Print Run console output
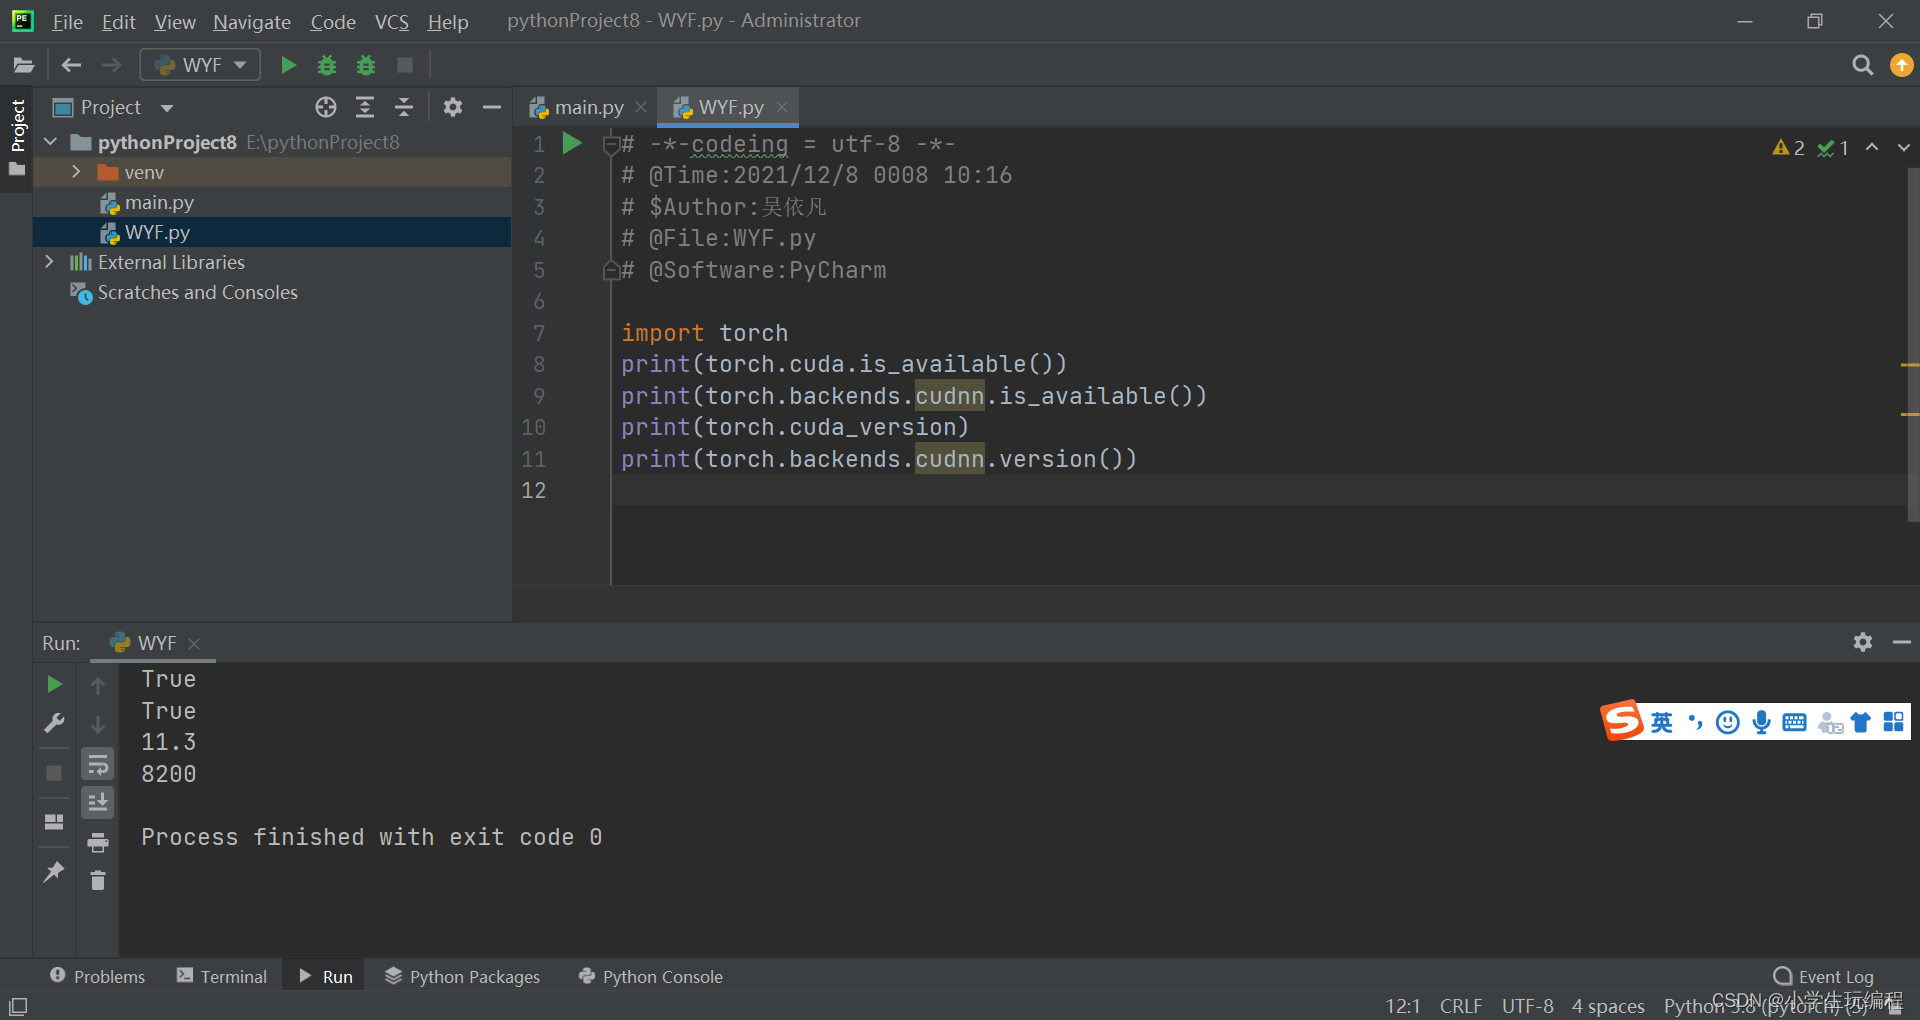The image size is (1920, 1020). coord(98,842)
